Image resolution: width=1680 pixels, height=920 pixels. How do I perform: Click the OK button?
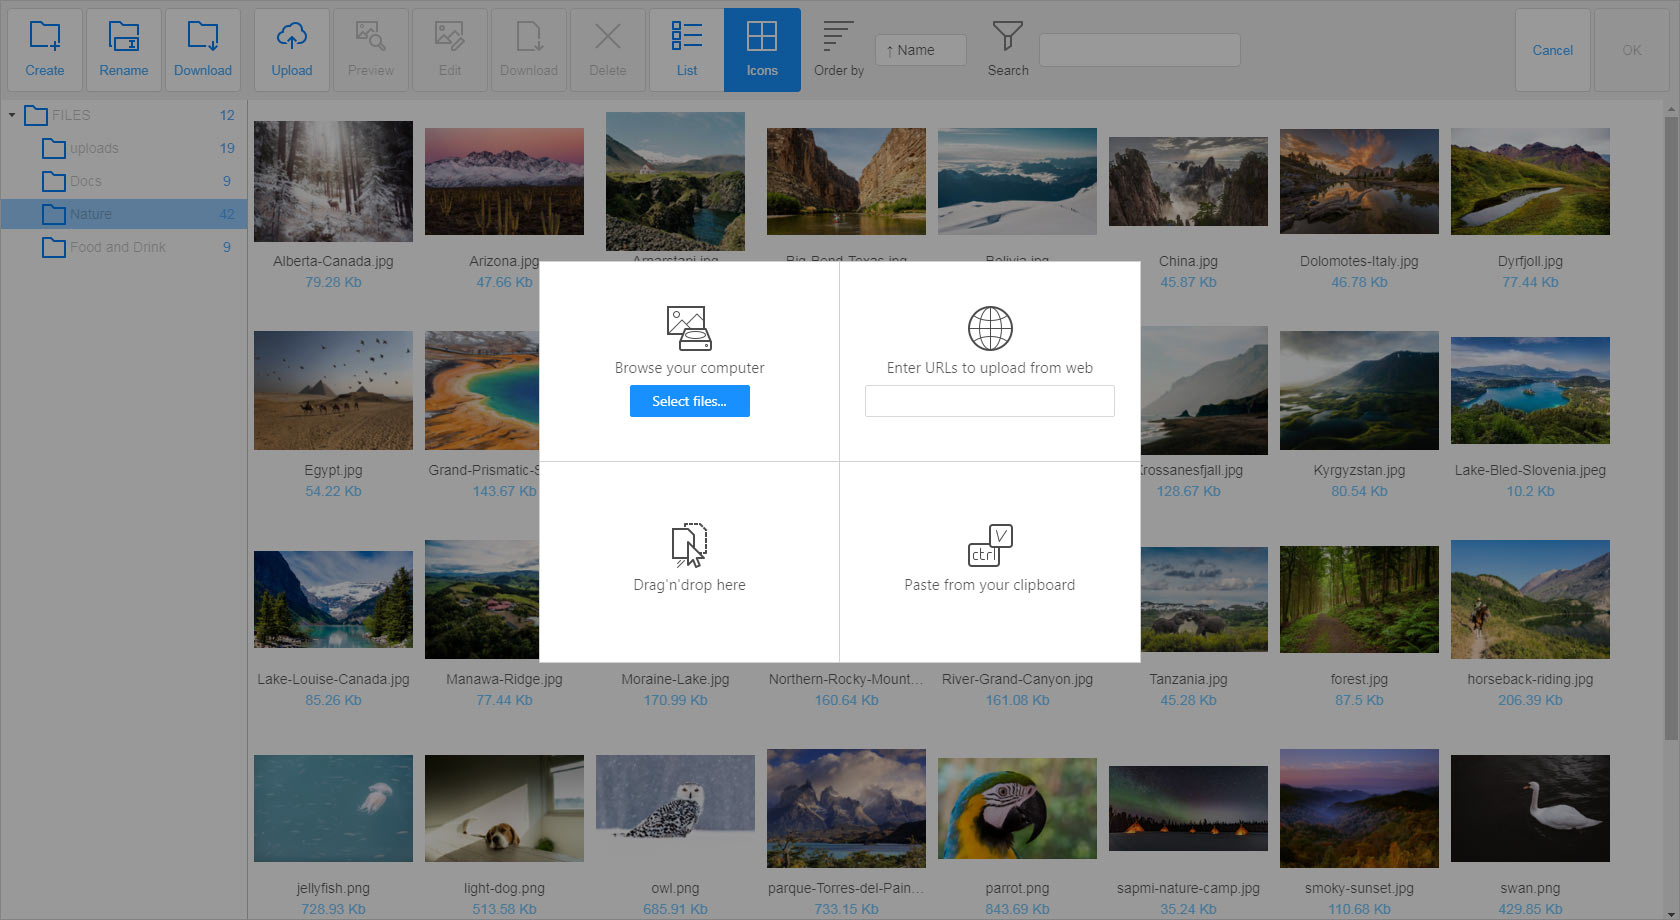pyautogui.click(x=1632, y=50)
